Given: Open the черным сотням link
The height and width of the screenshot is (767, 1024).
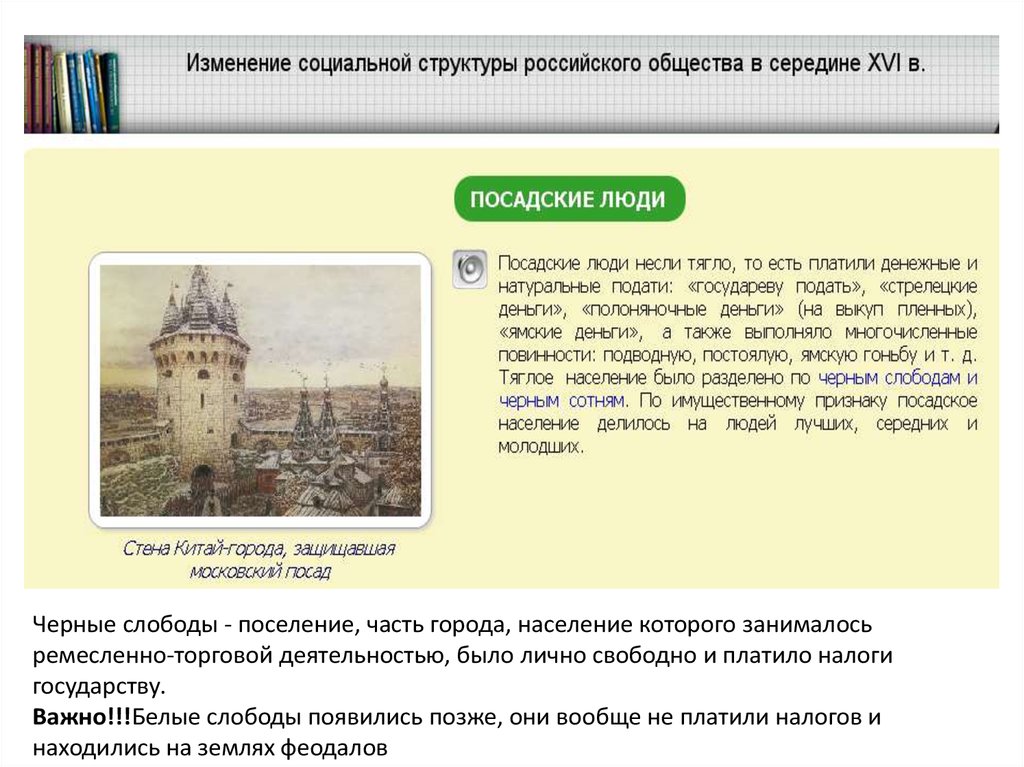Looking at the screenshot, I should click(561, 400).
